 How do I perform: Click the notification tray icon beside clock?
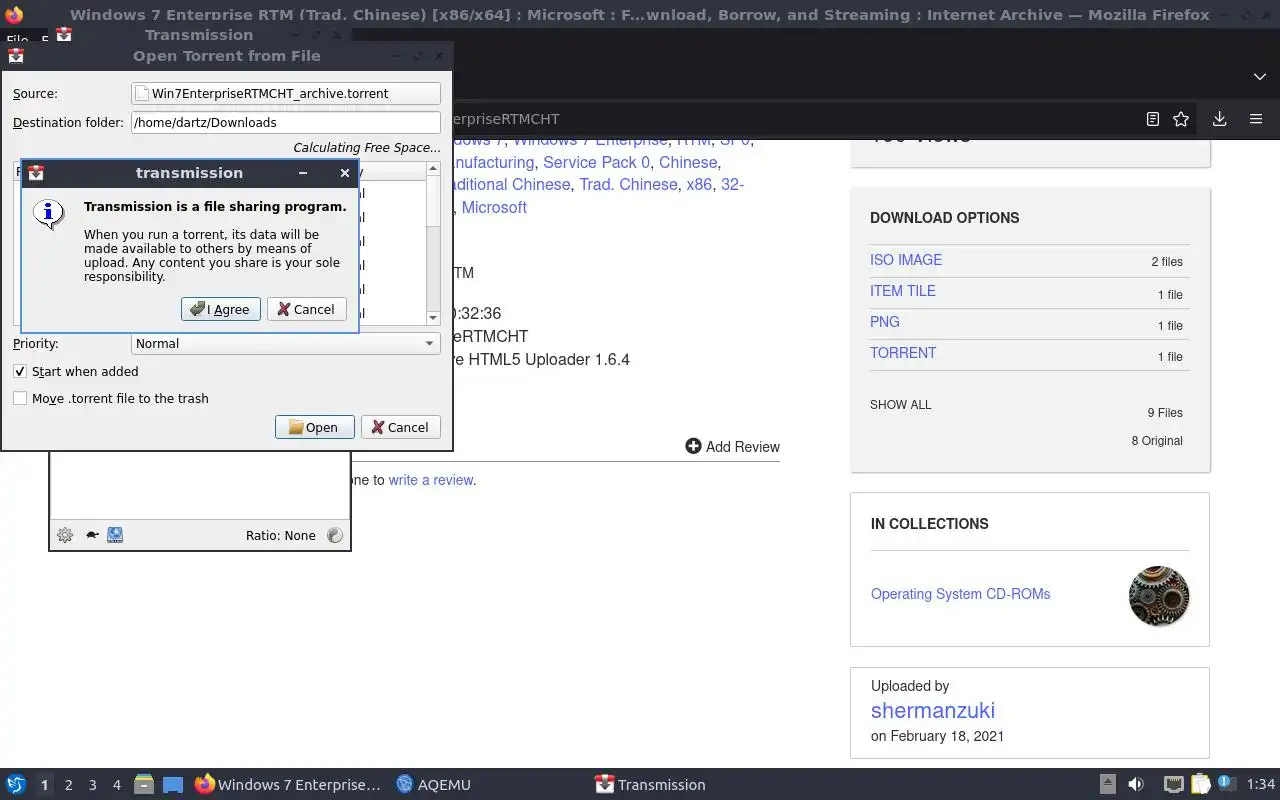[x=1227, y=785]
